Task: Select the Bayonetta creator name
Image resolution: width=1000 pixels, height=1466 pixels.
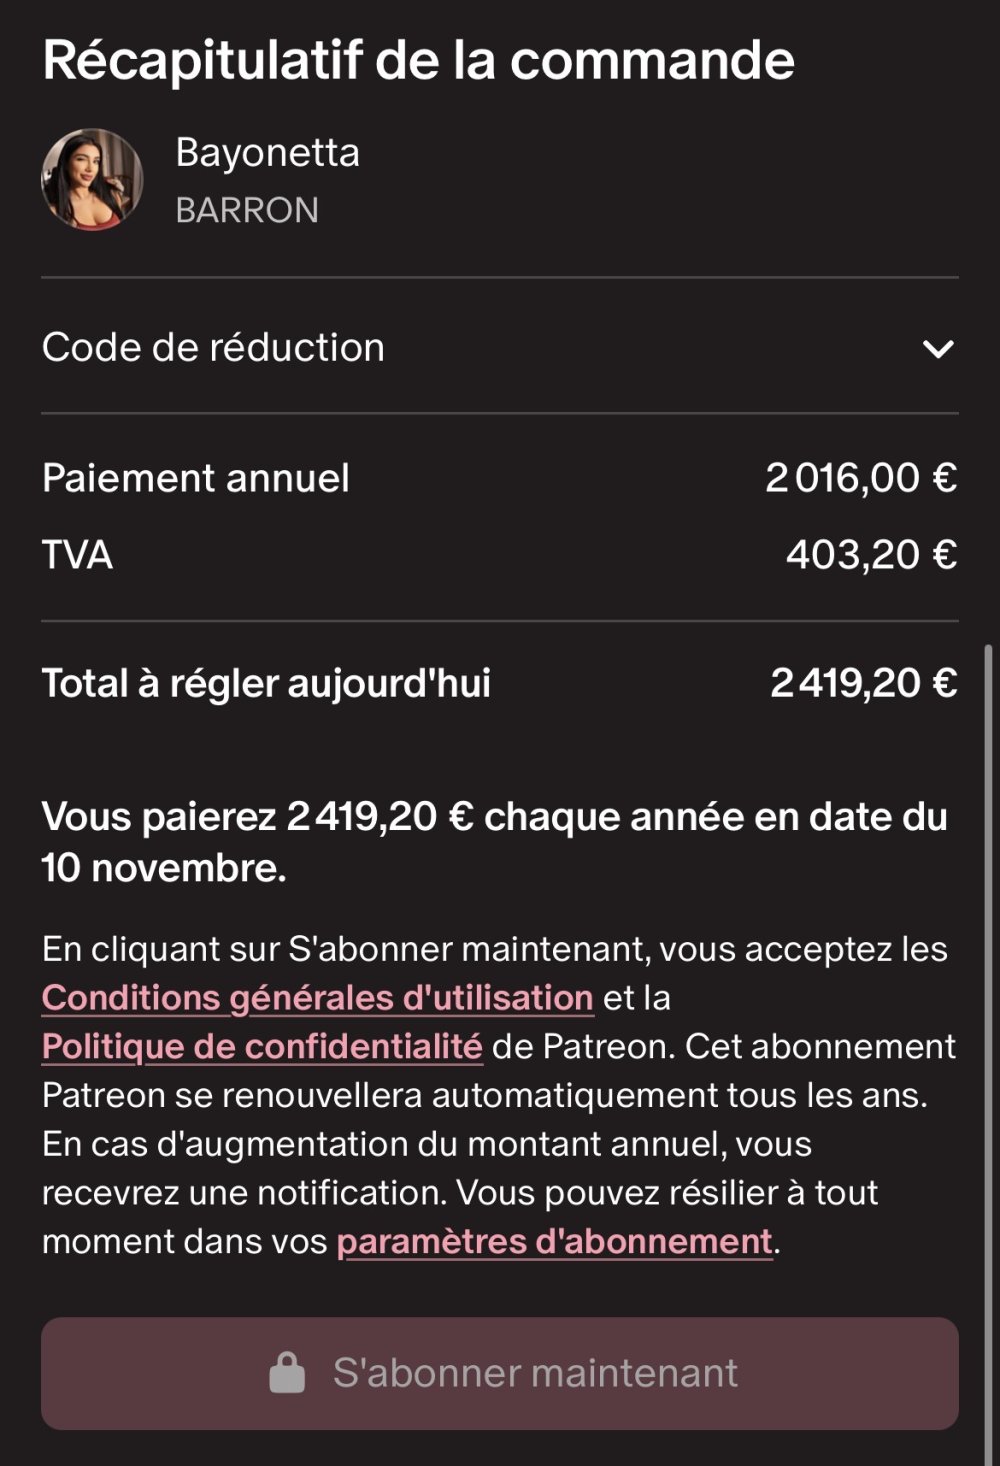Action: tap(267, 153)
